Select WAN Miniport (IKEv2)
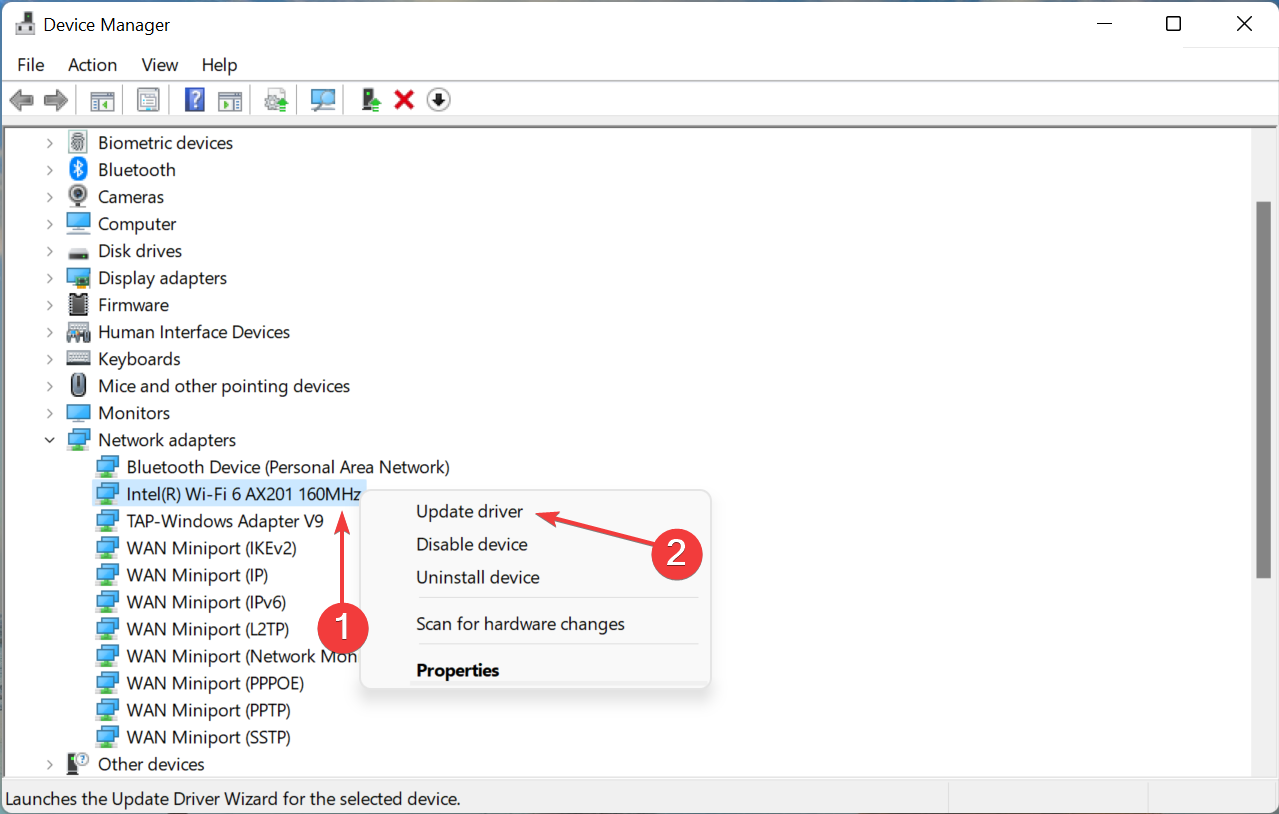1279x814 pixels. tap(211, 548)
